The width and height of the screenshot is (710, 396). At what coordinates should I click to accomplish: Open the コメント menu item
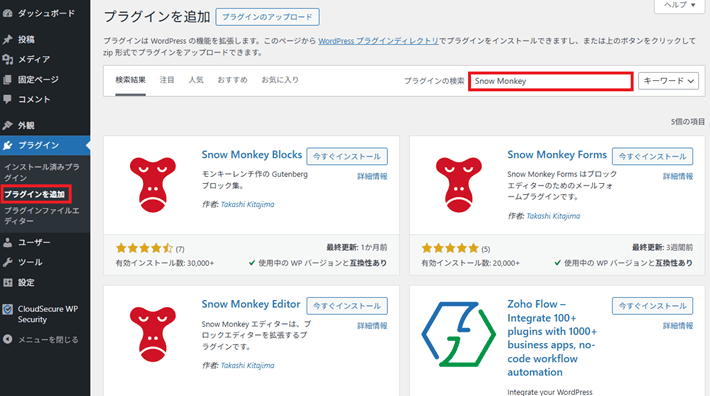click(x=34, y=99)
